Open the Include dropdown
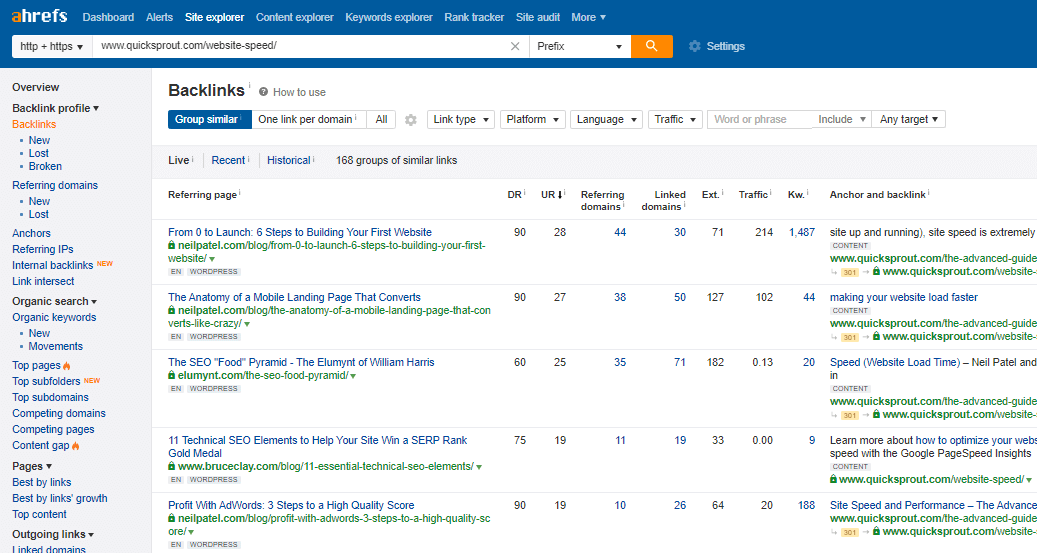The image size is (1037, 553). tap(841, 119)
